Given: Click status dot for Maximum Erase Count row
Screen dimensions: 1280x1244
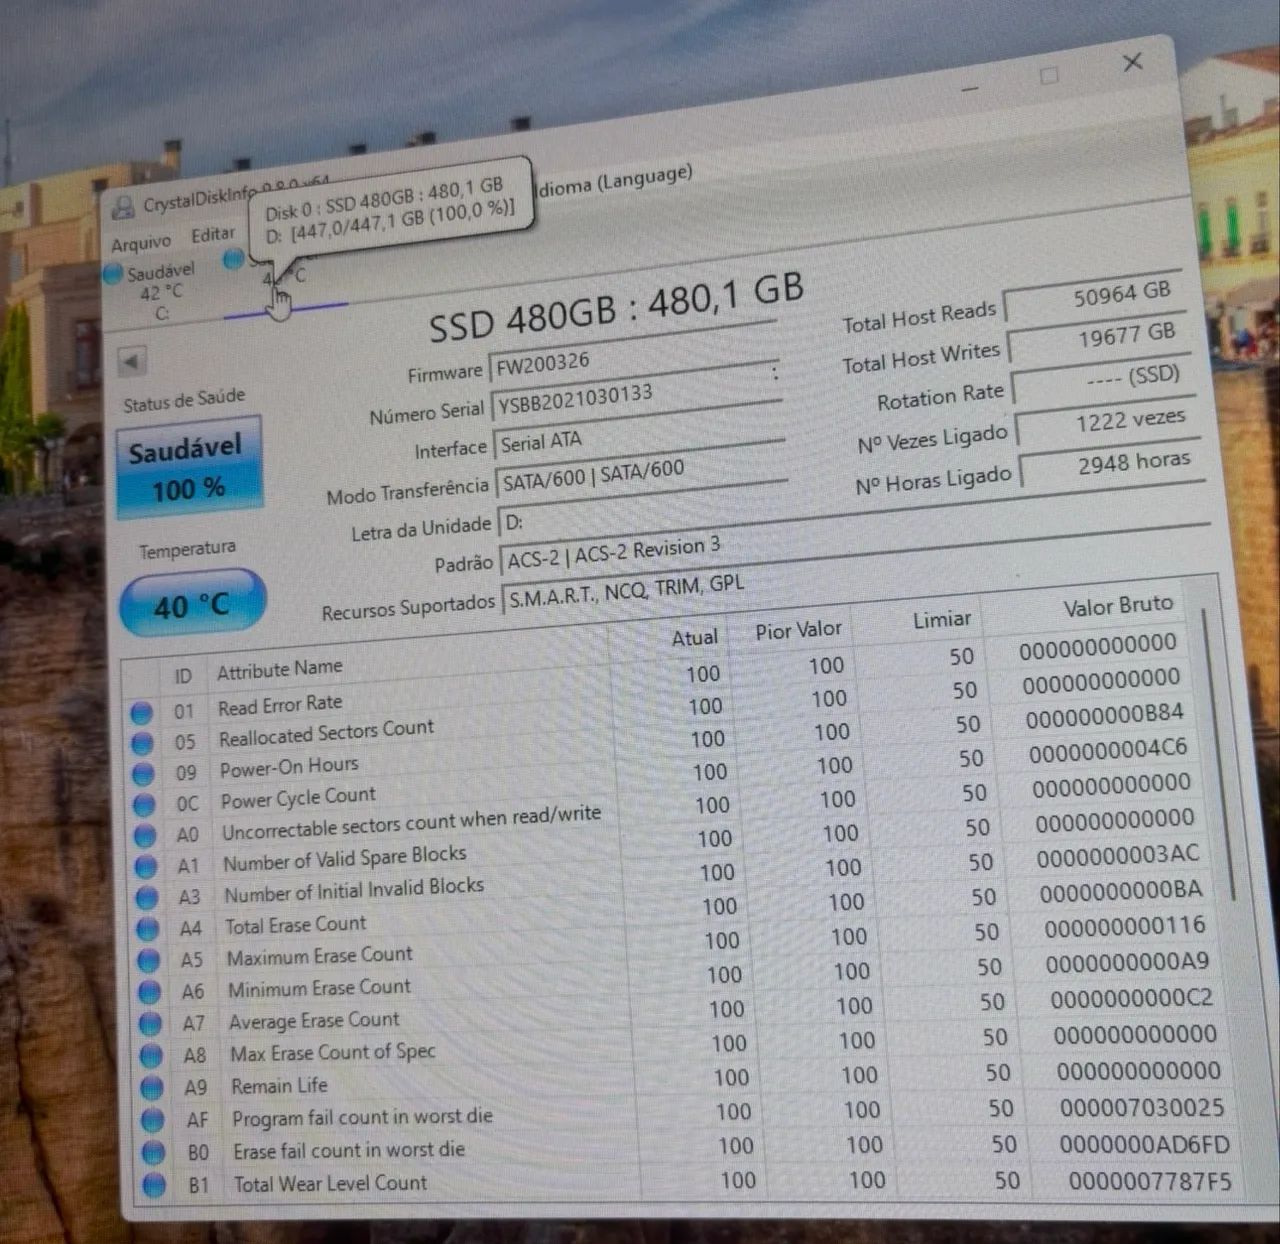Looking at the screenshot, I should [149, 960].
